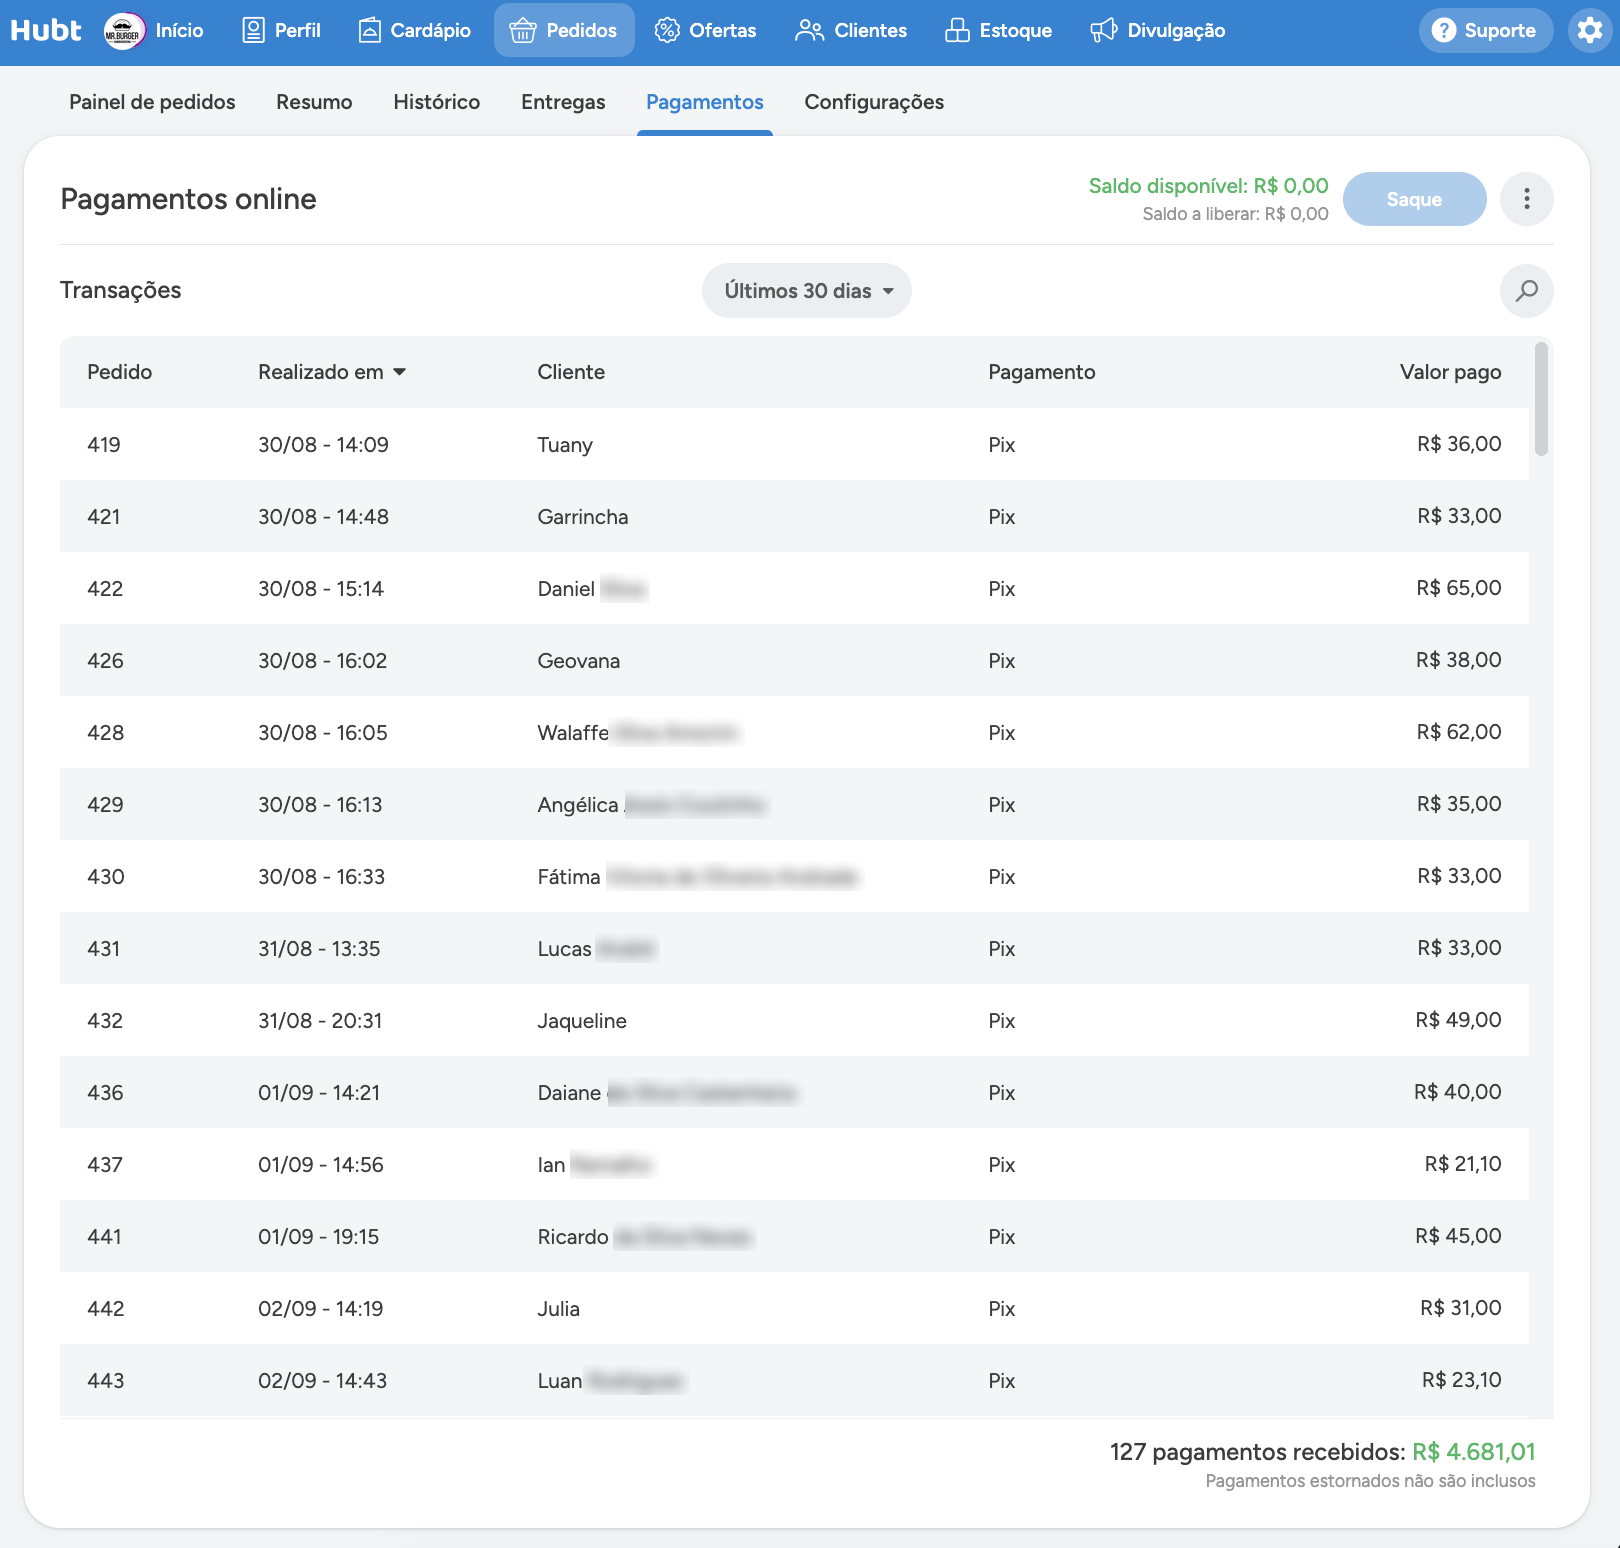
Task: Sort by the Realizado em column arrow
Action: pos(400,372)
